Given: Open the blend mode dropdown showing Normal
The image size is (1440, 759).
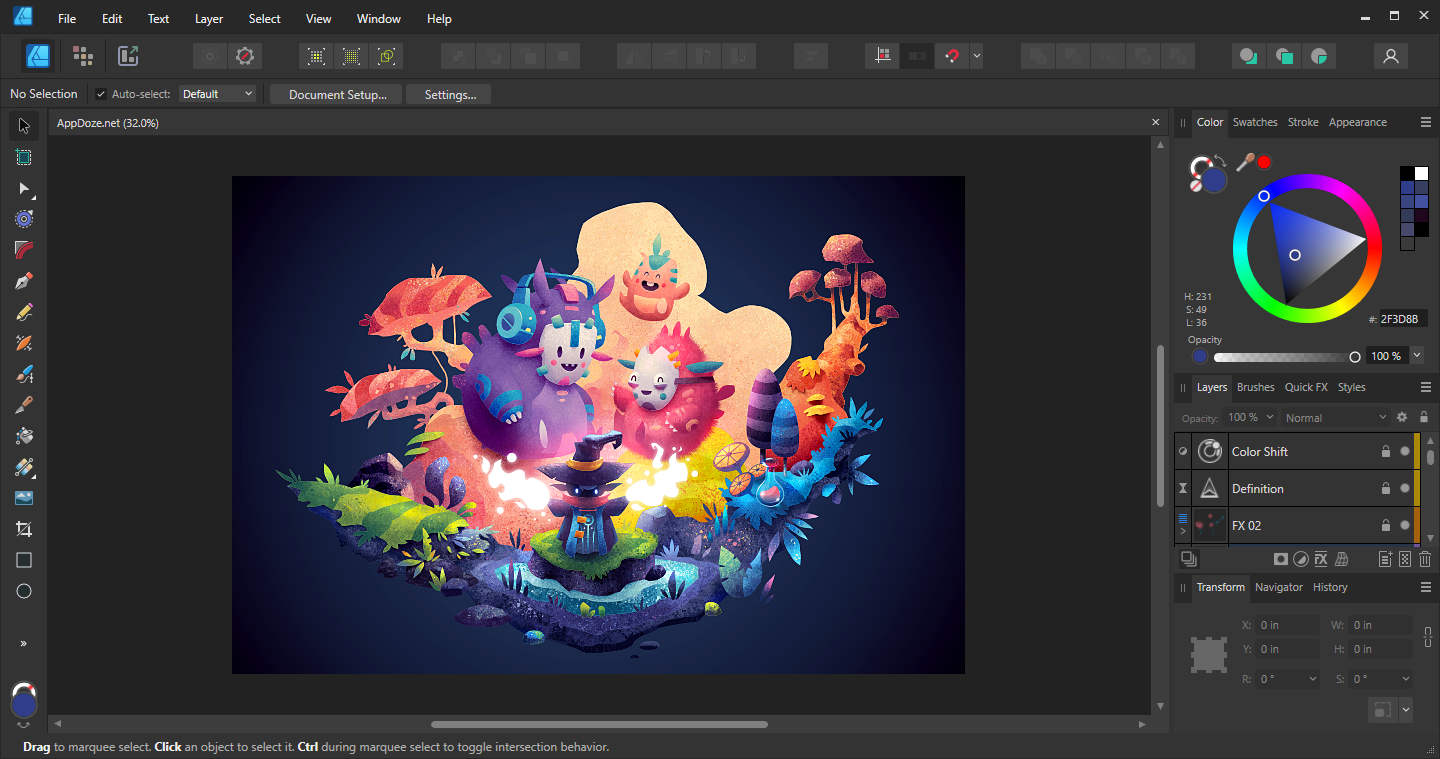Looking at the screenshot, I should click(1335, 417).
